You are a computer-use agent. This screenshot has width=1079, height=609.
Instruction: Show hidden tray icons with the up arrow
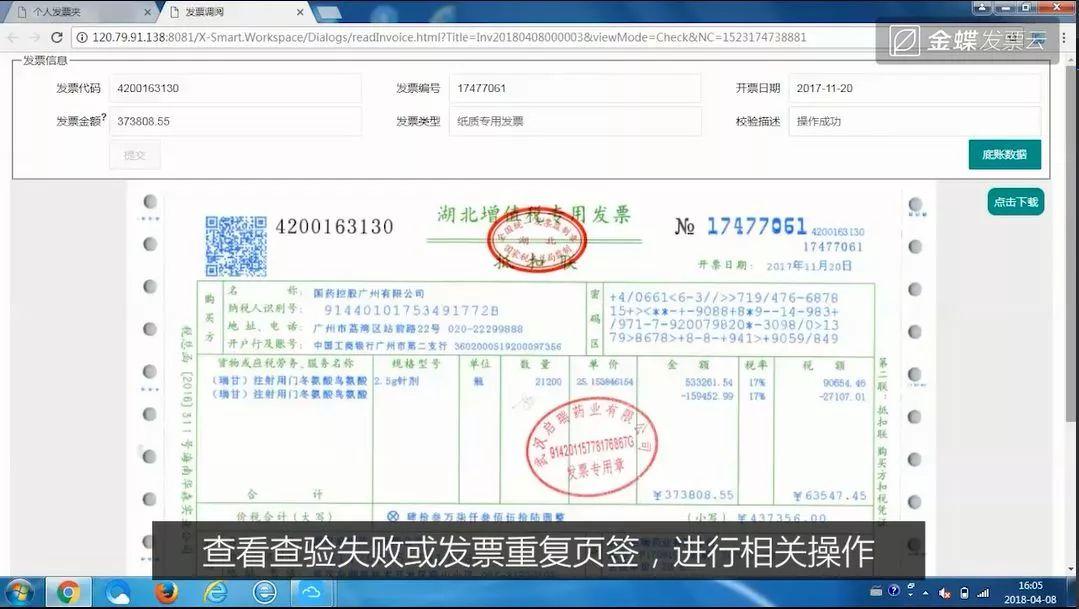pyautogui.click(x=926, y=592)
